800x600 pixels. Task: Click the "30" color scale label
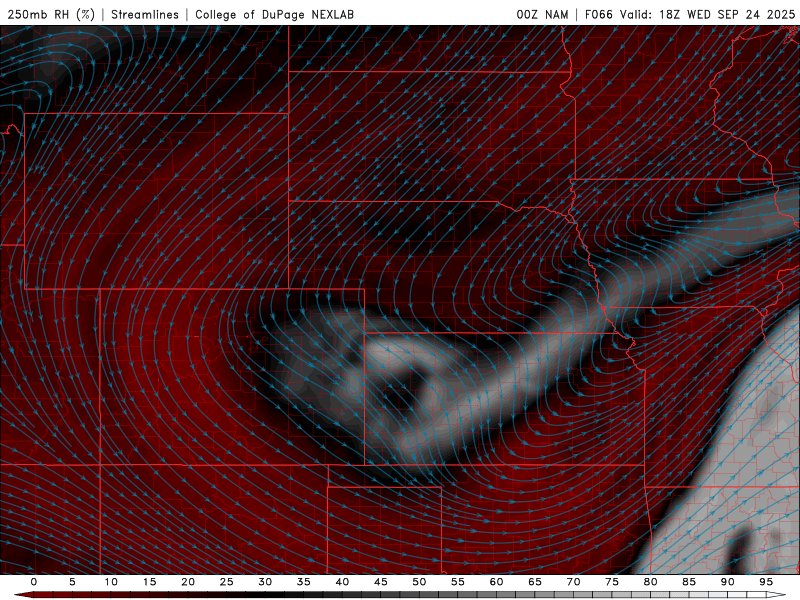click(265, 582)
